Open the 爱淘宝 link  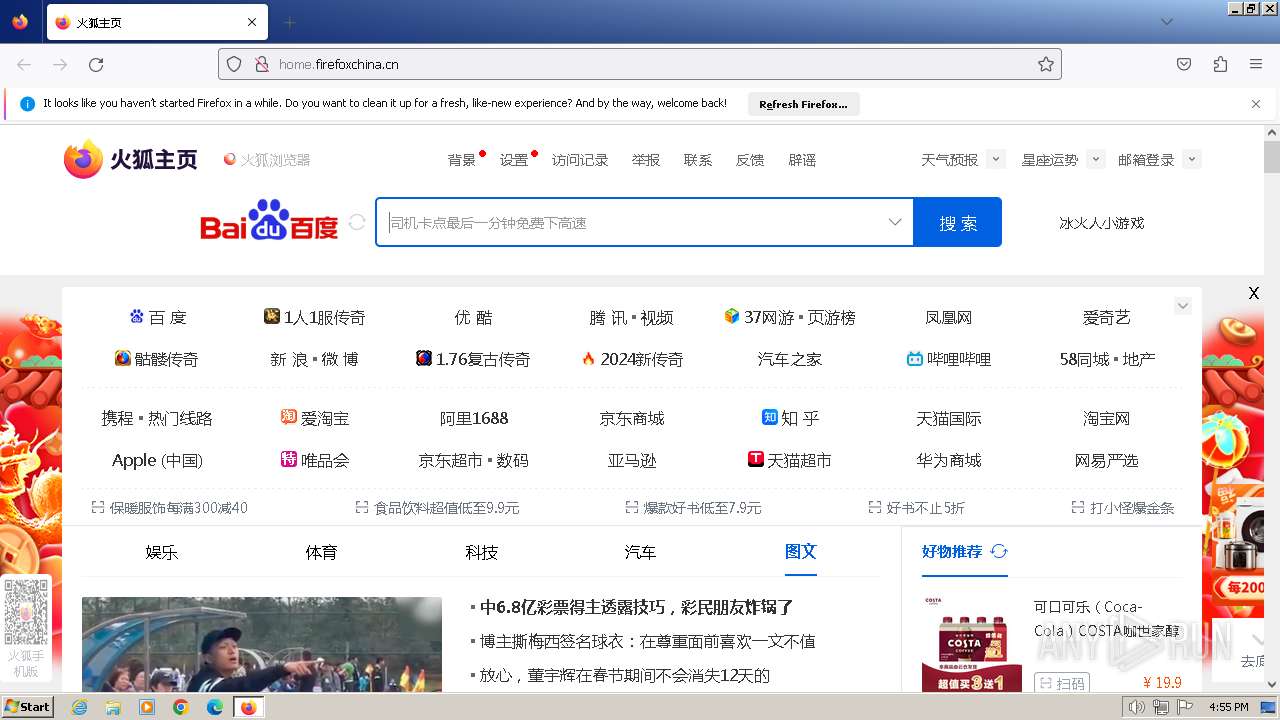(315, 418)
